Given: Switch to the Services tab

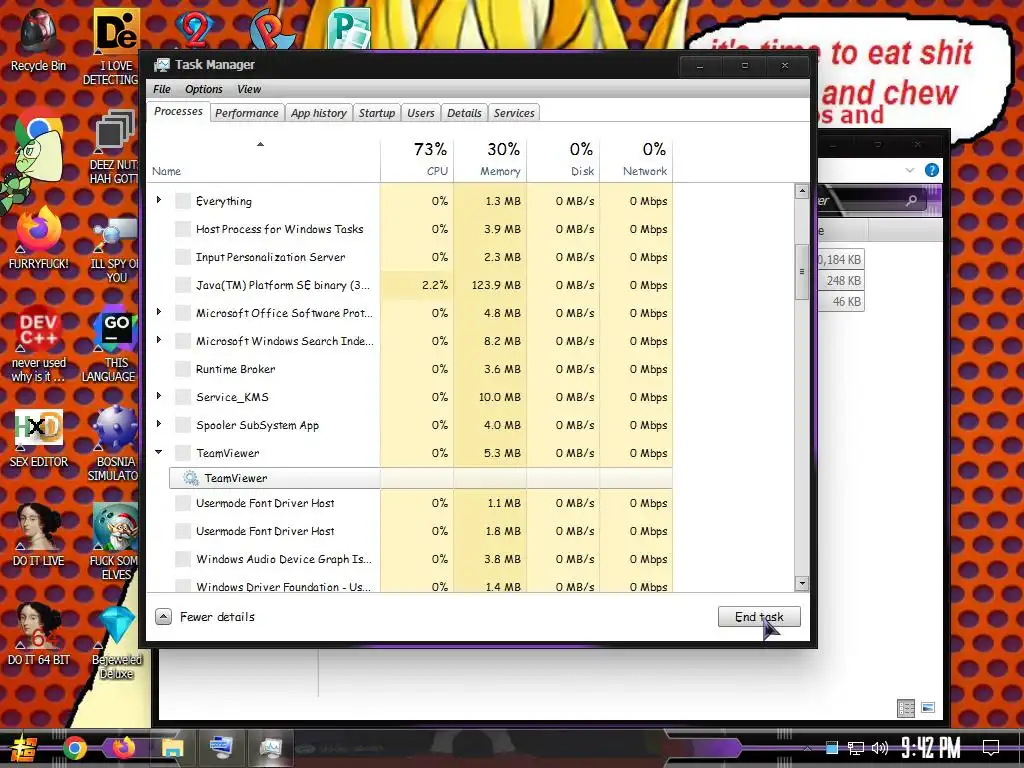Looking at the screenshot, I should 514,113.
